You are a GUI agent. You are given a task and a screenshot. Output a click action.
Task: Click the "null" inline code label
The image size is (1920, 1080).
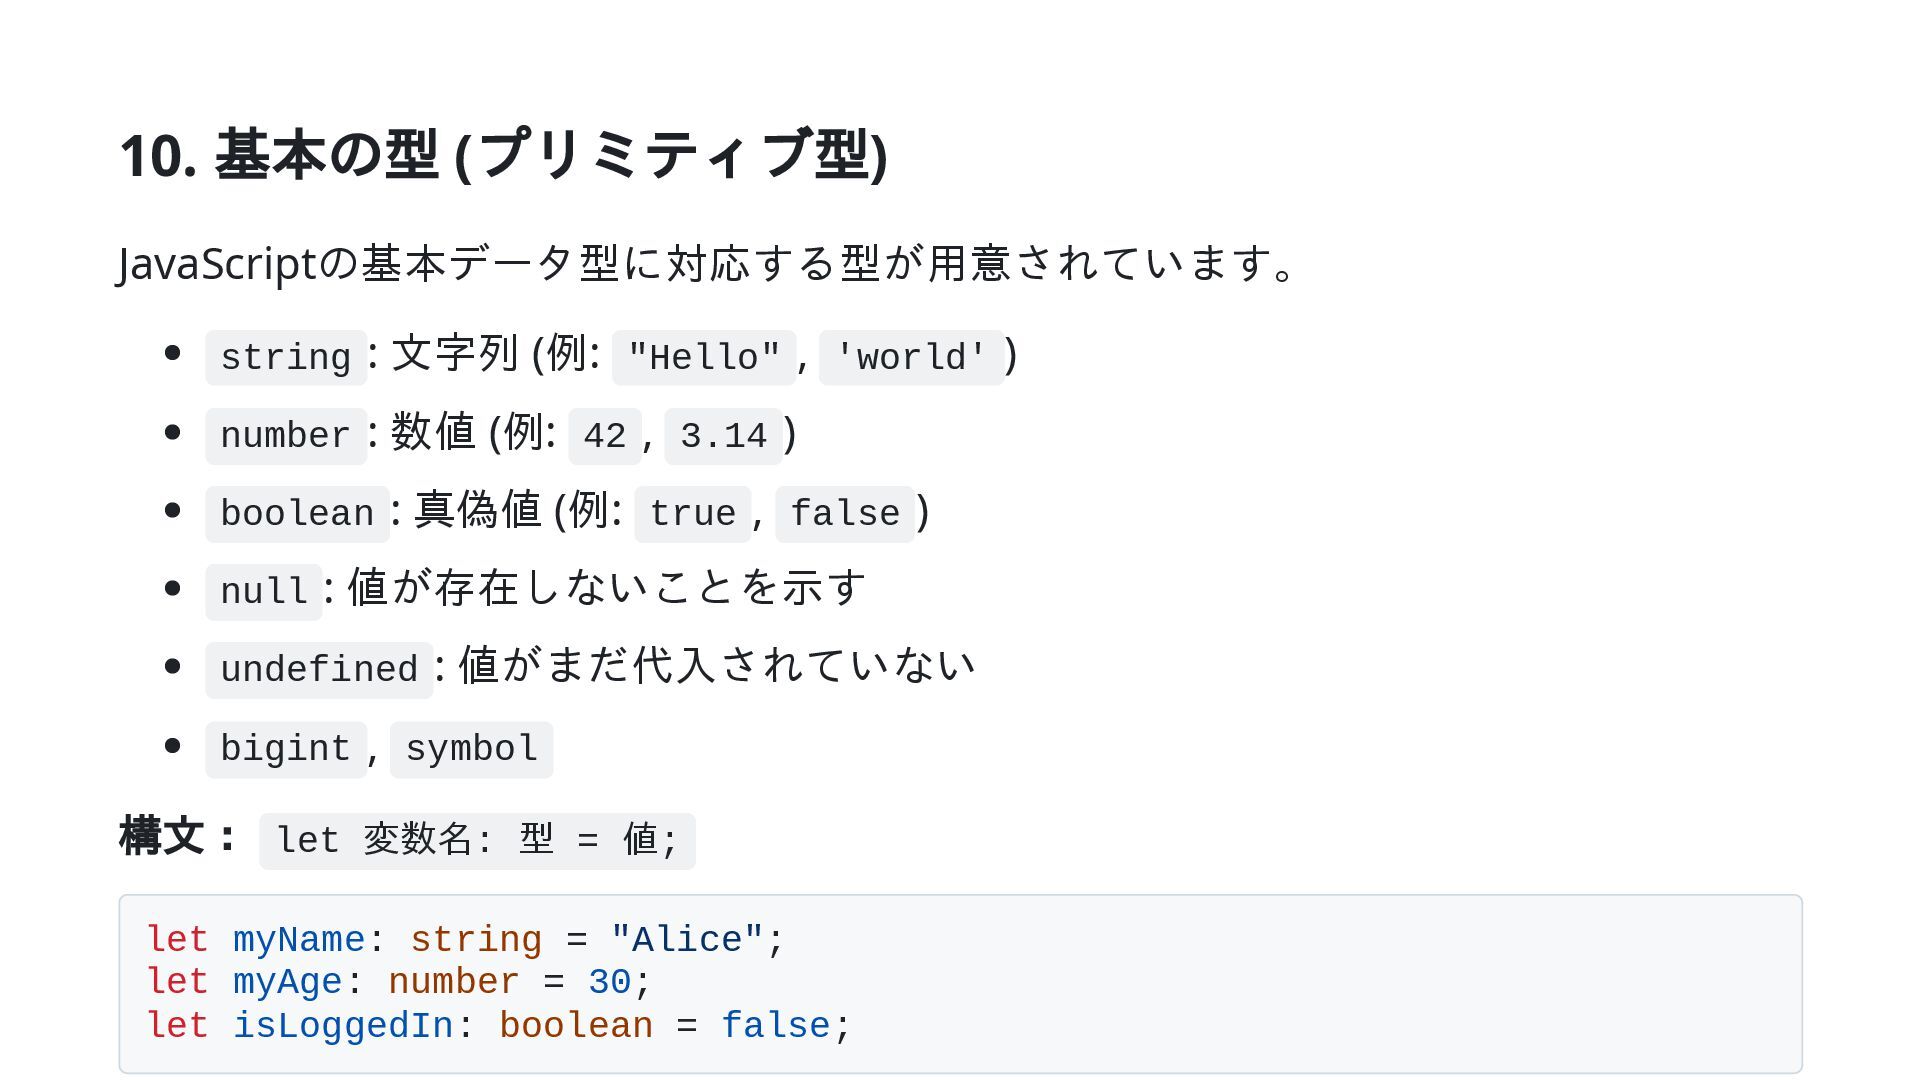click(x=264, y=592)
